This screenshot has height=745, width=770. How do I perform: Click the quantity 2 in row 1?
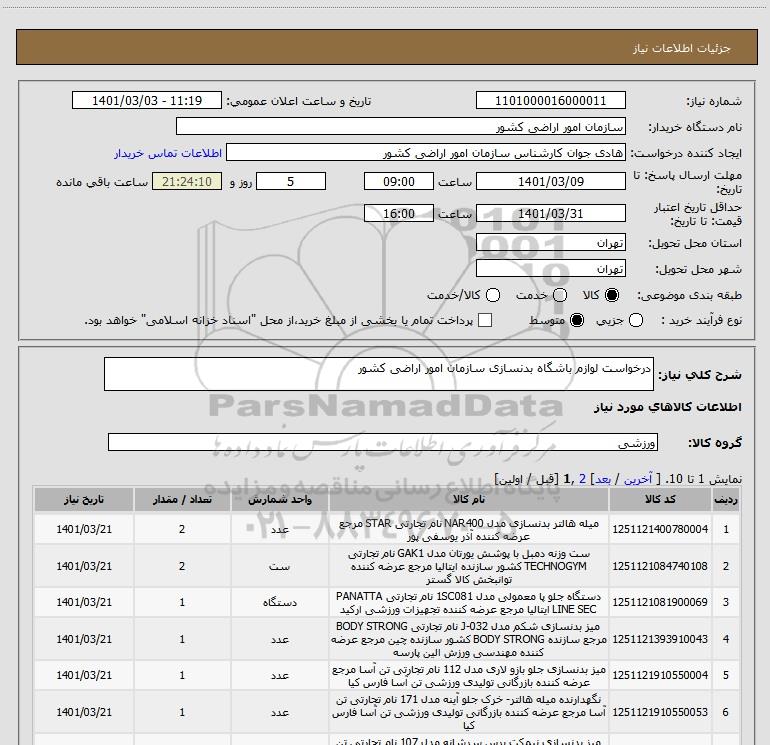point(182,529)
